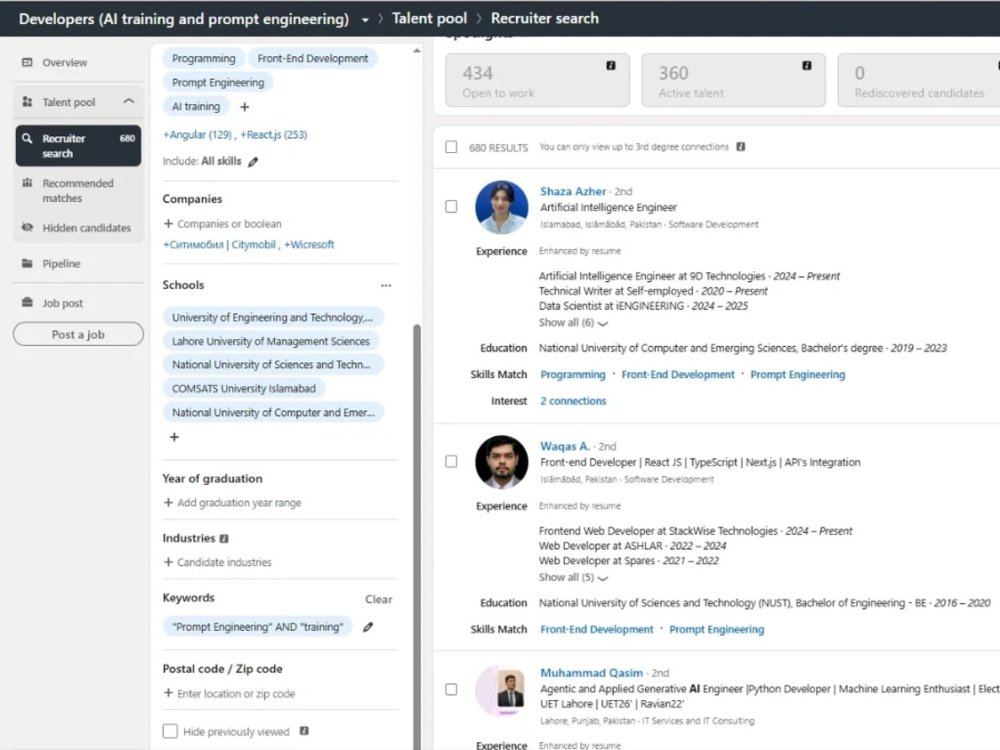
Task: Click Add graduation year range
Action: click(232, 503)
